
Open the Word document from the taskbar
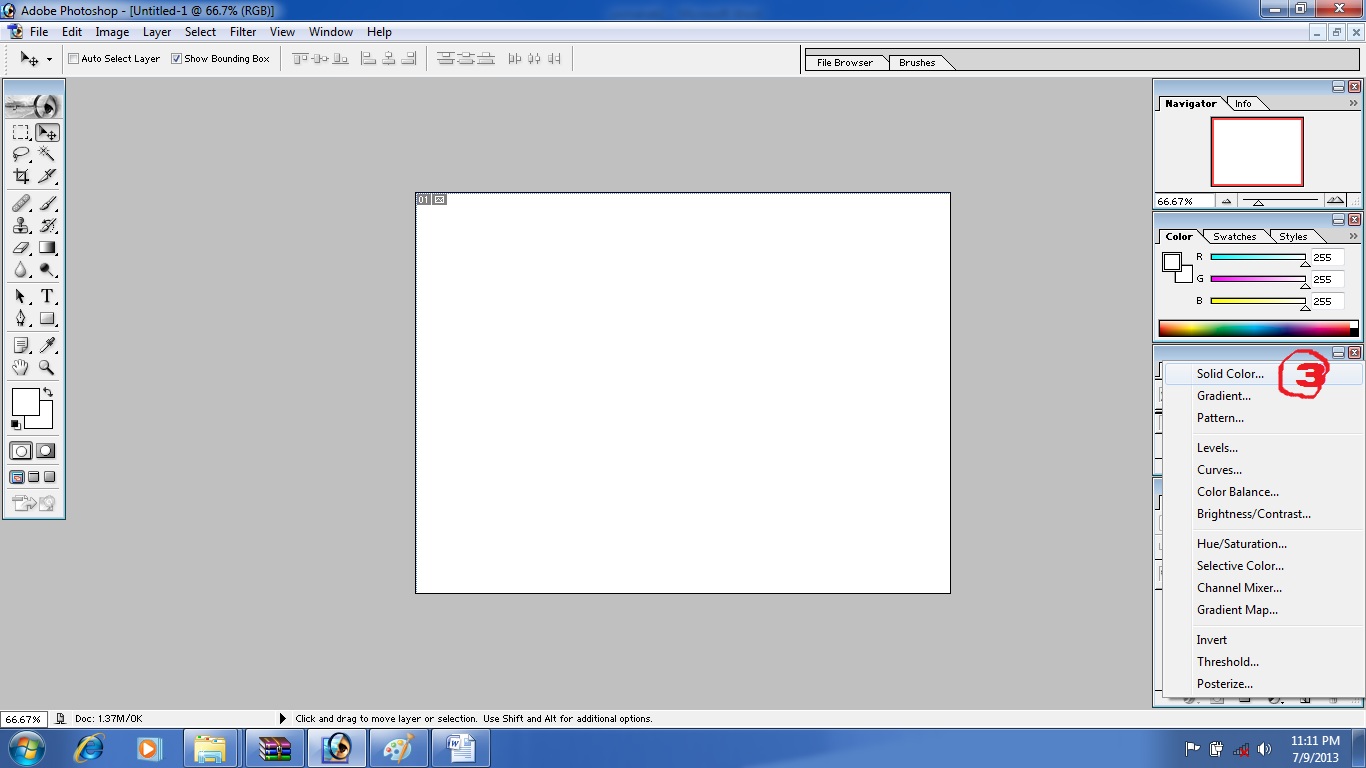(461, 747)
